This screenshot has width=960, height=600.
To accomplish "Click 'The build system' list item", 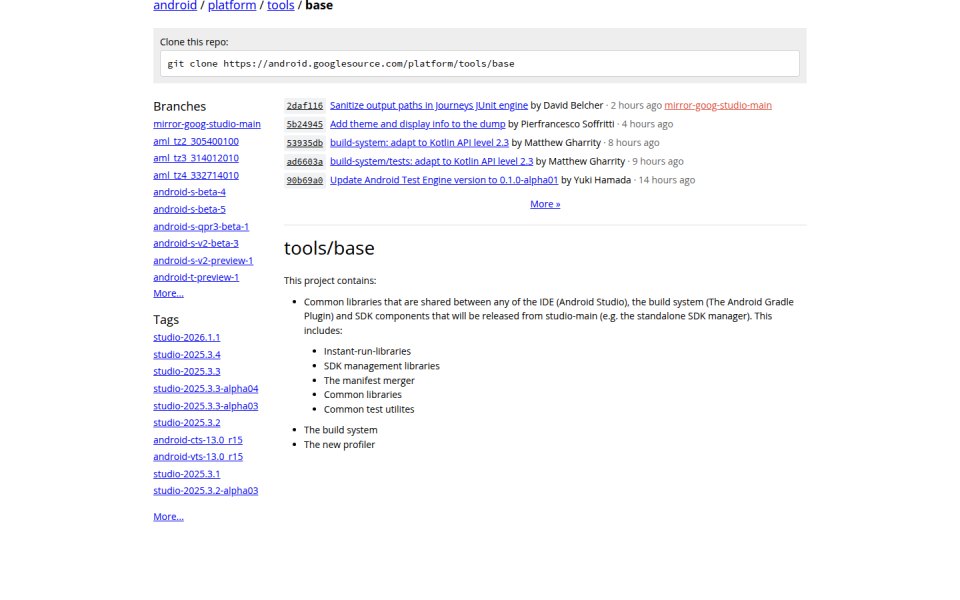I will pos(340,430).
